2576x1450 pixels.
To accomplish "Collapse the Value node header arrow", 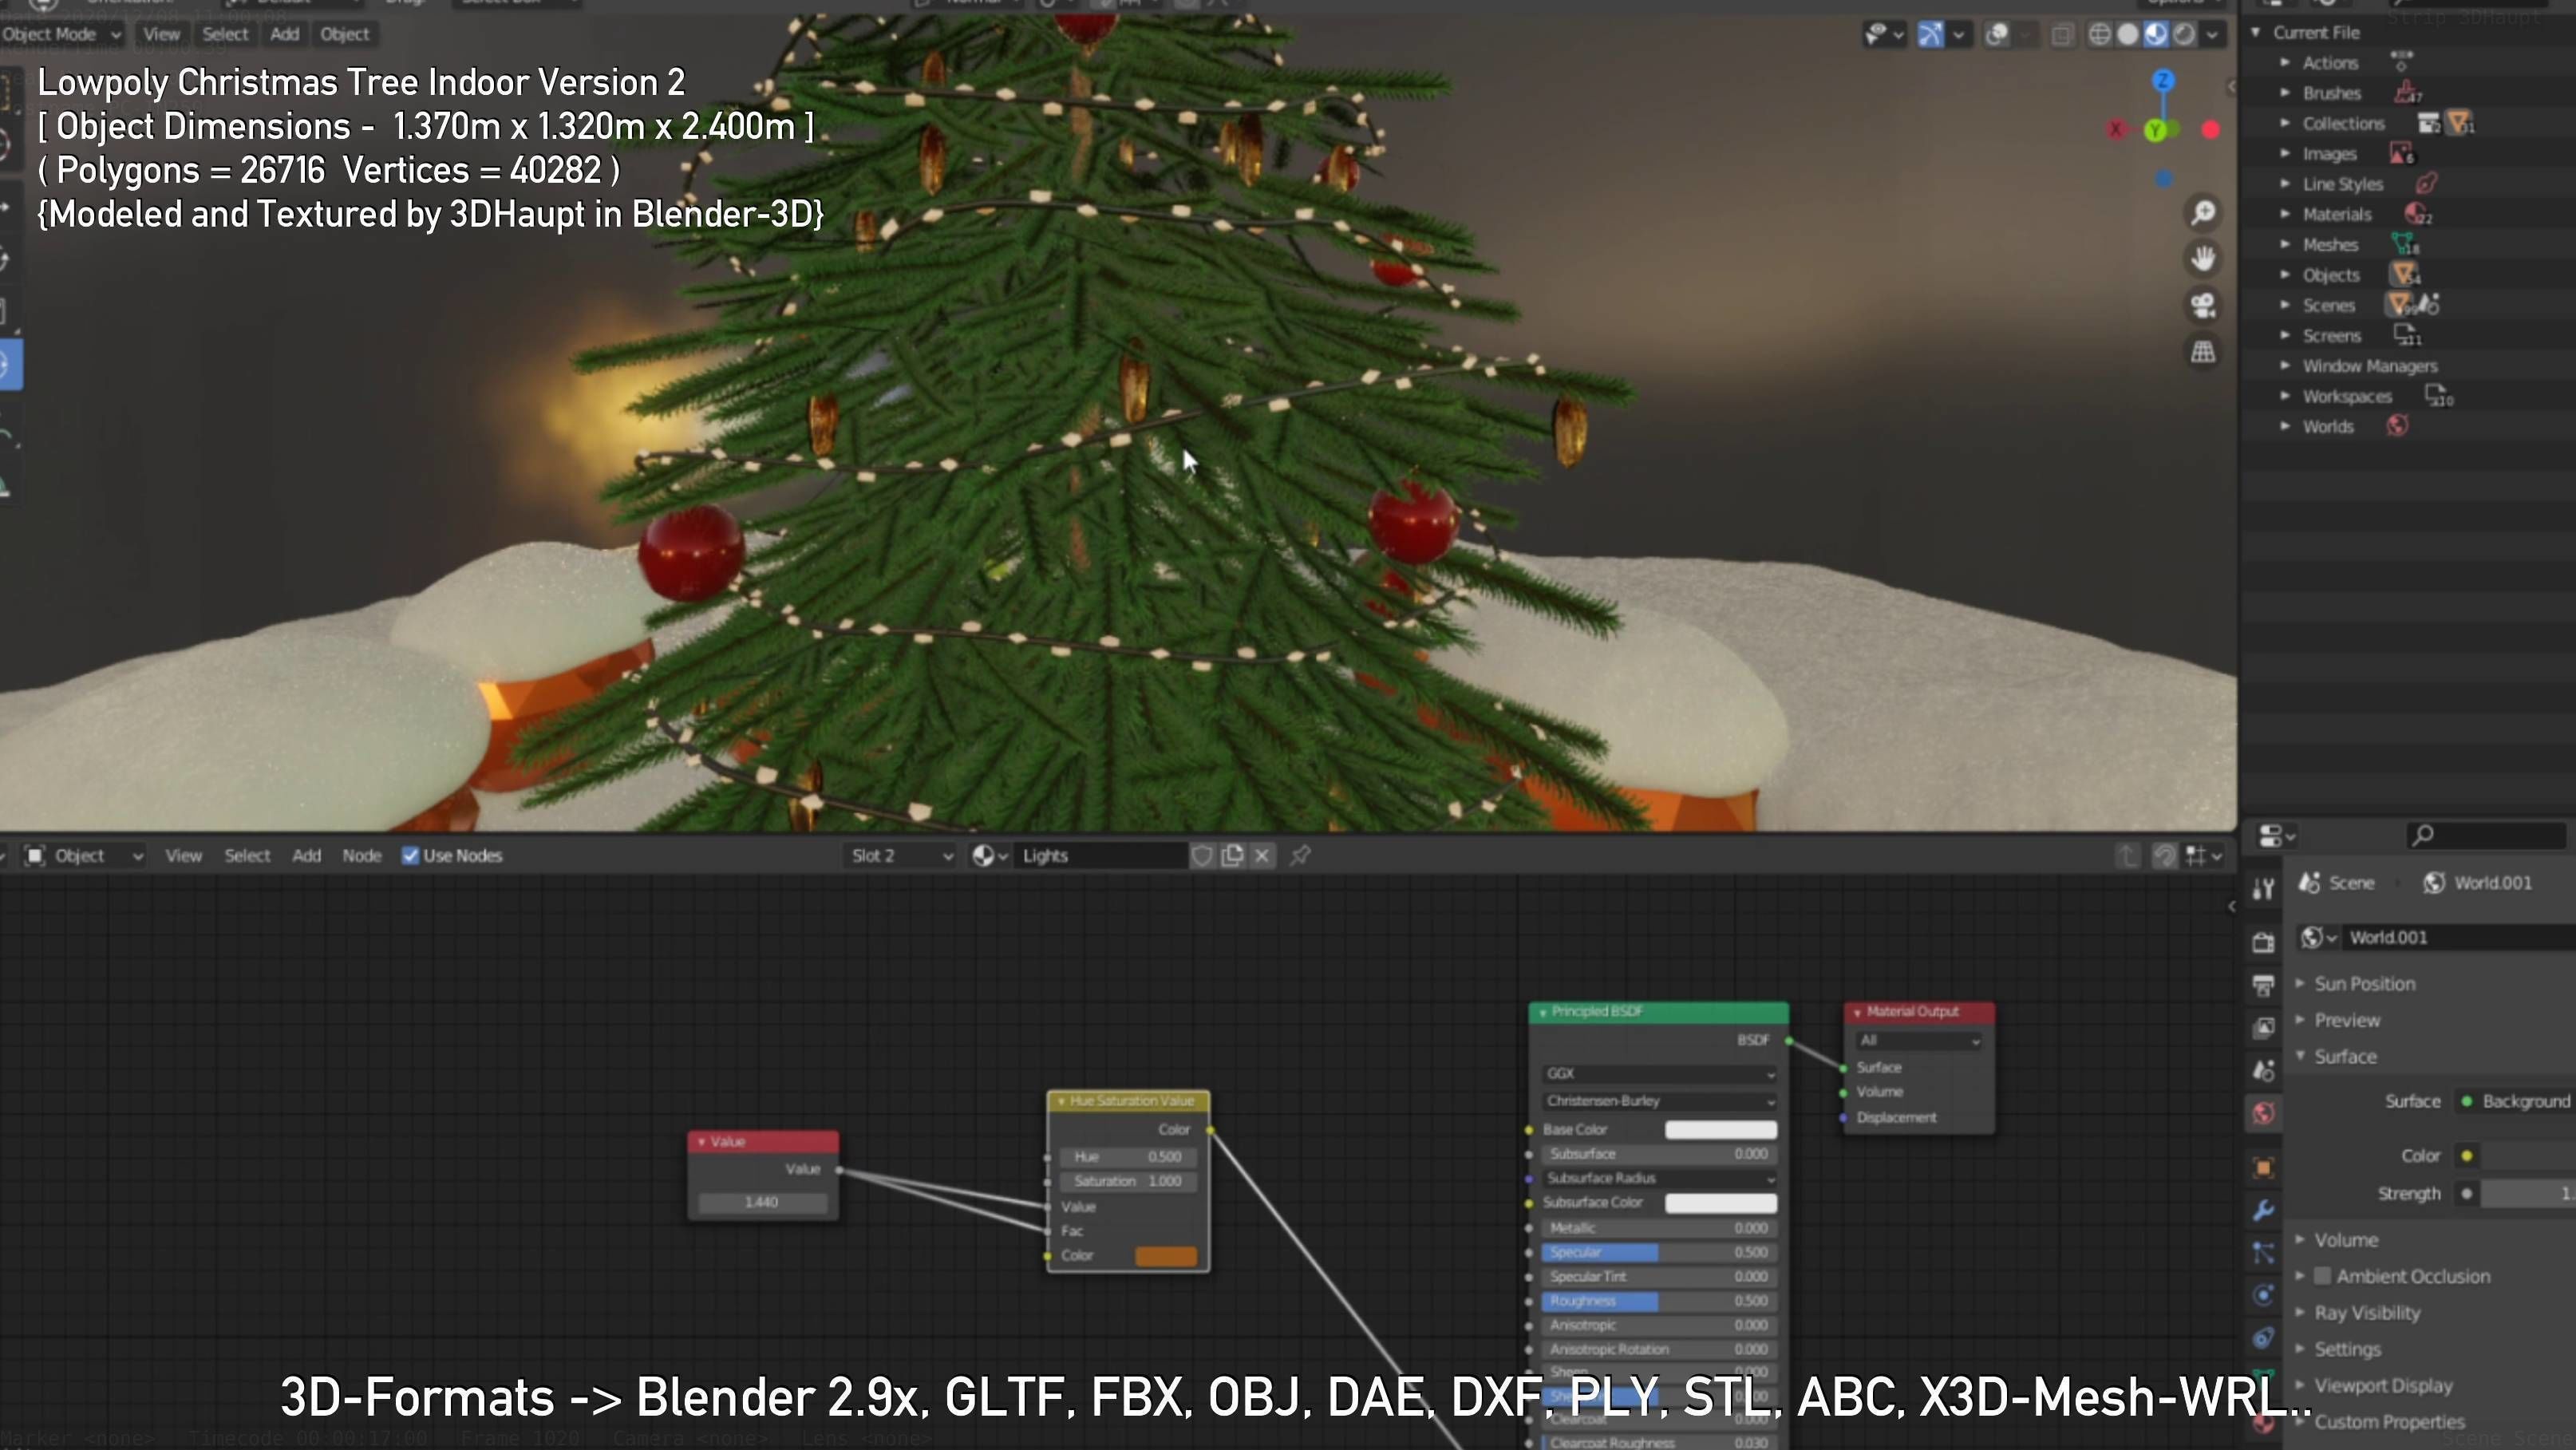I will [702, 1142].
